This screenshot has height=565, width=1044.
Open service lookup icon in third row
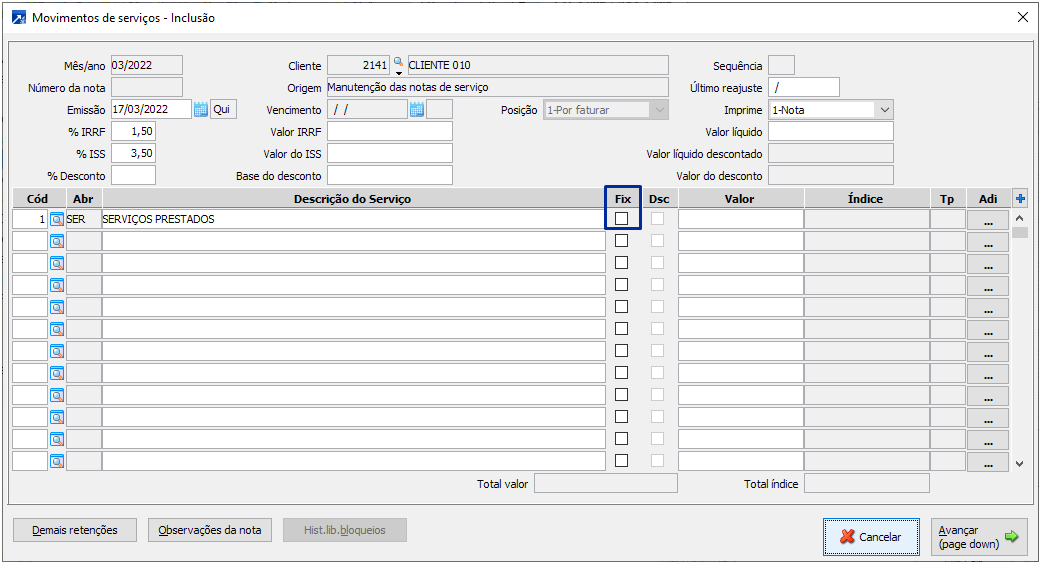click(57, 264)
